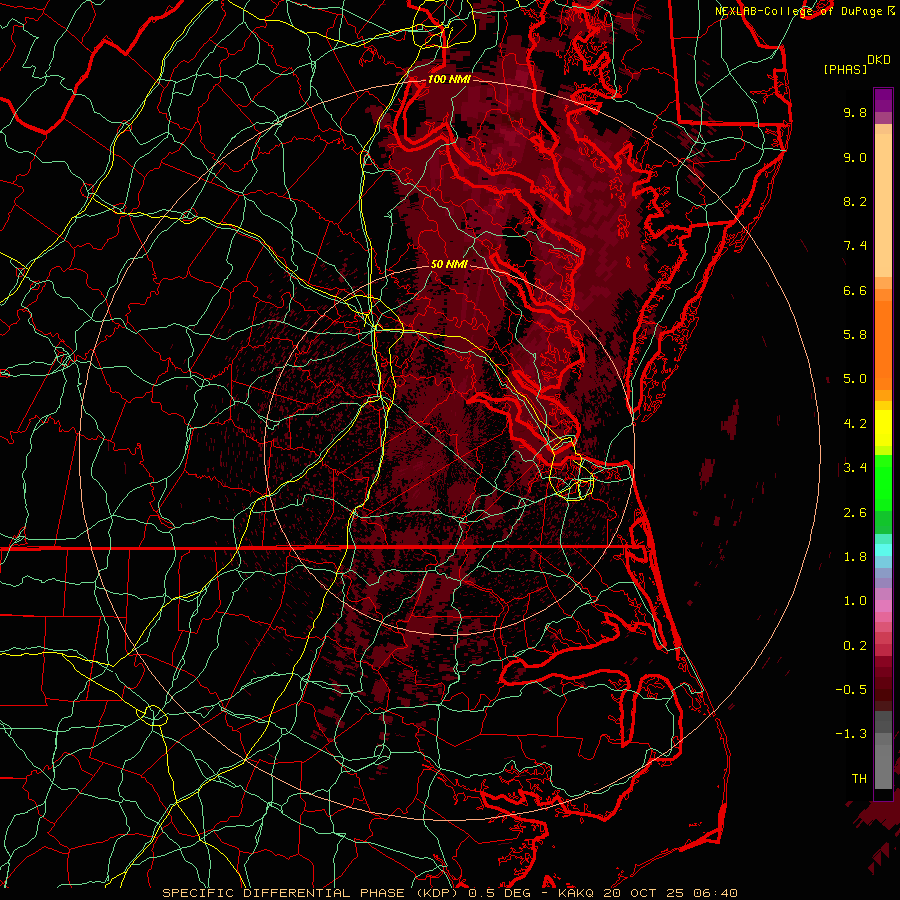Click the "06:40" time in caption
The width and height of the screenshot is (900, 900).
click(714, 893)
